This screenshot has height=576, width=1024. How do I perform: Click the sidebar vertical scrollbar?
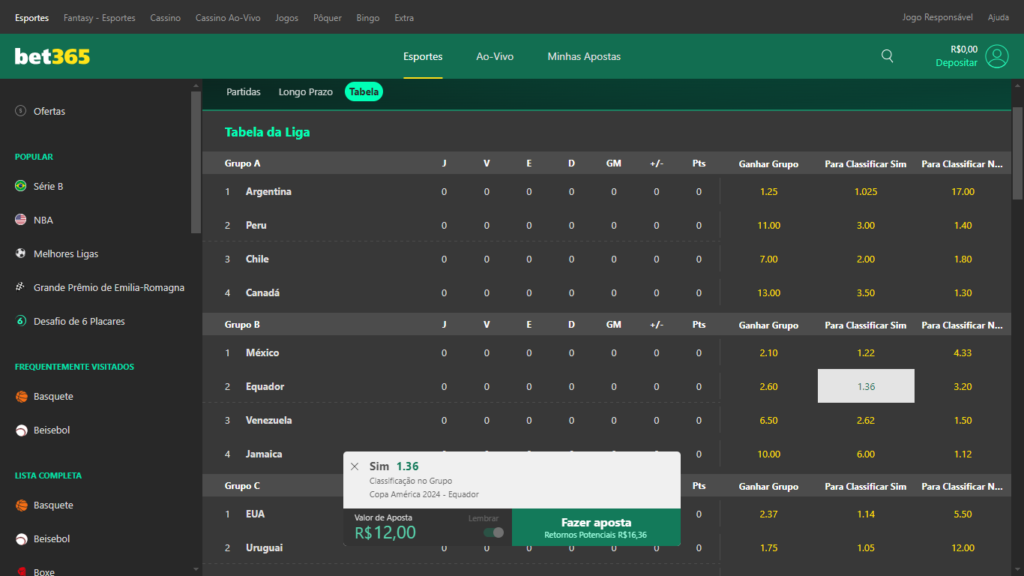196,163
